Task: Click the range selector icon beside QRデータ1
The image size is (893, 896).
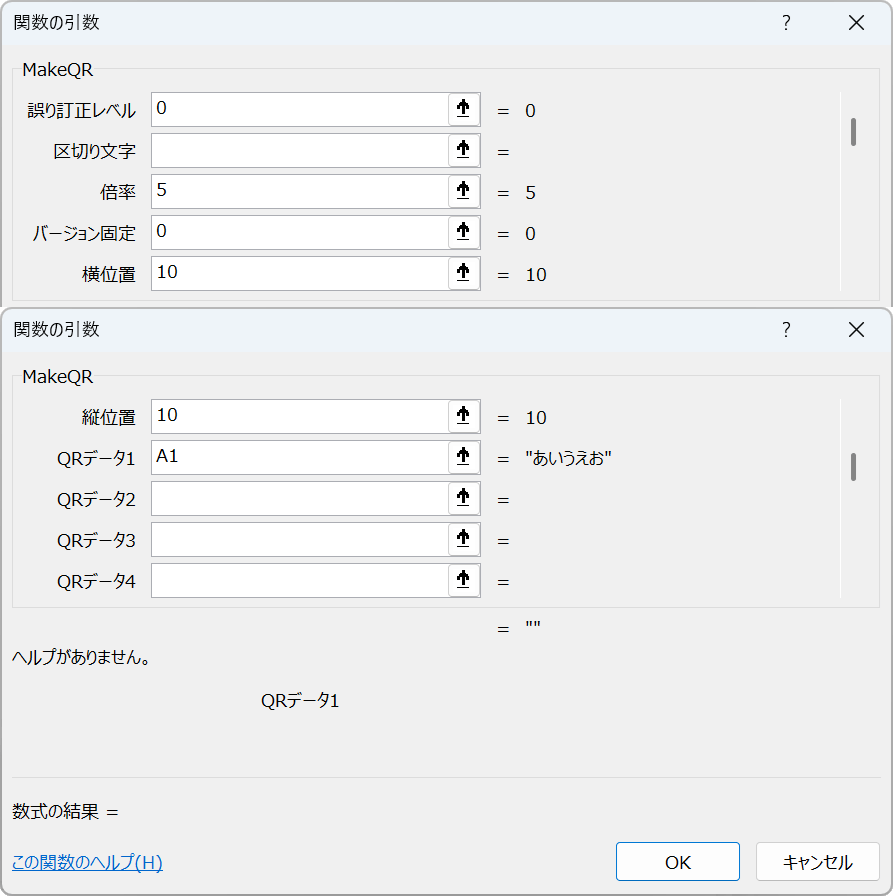Action: click(462, 457)
